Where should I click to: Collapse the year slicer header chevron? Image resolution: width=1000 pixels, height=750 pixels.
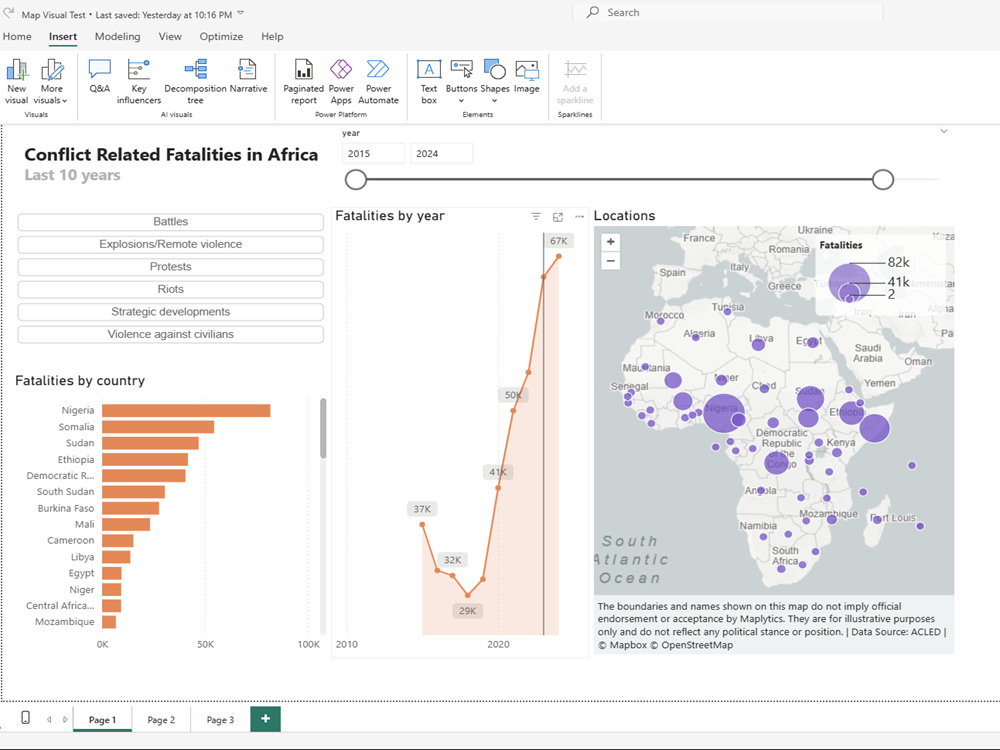tap(943, 131)
